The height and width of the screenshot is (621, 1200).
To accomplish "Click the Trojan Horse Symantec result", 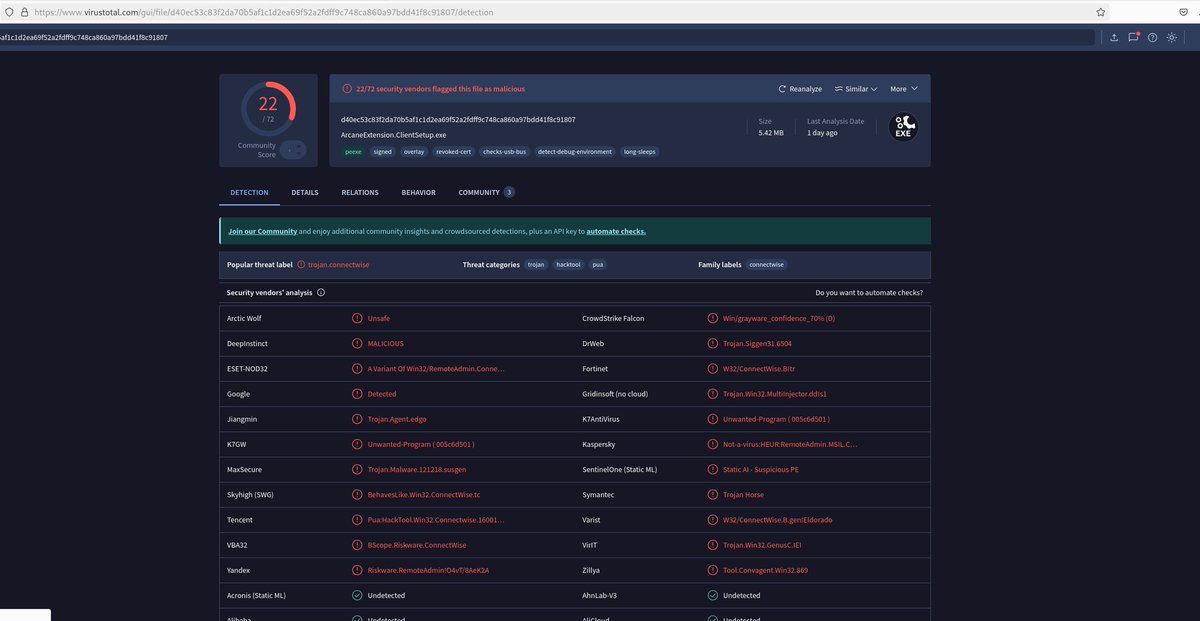I will point(743,495).
